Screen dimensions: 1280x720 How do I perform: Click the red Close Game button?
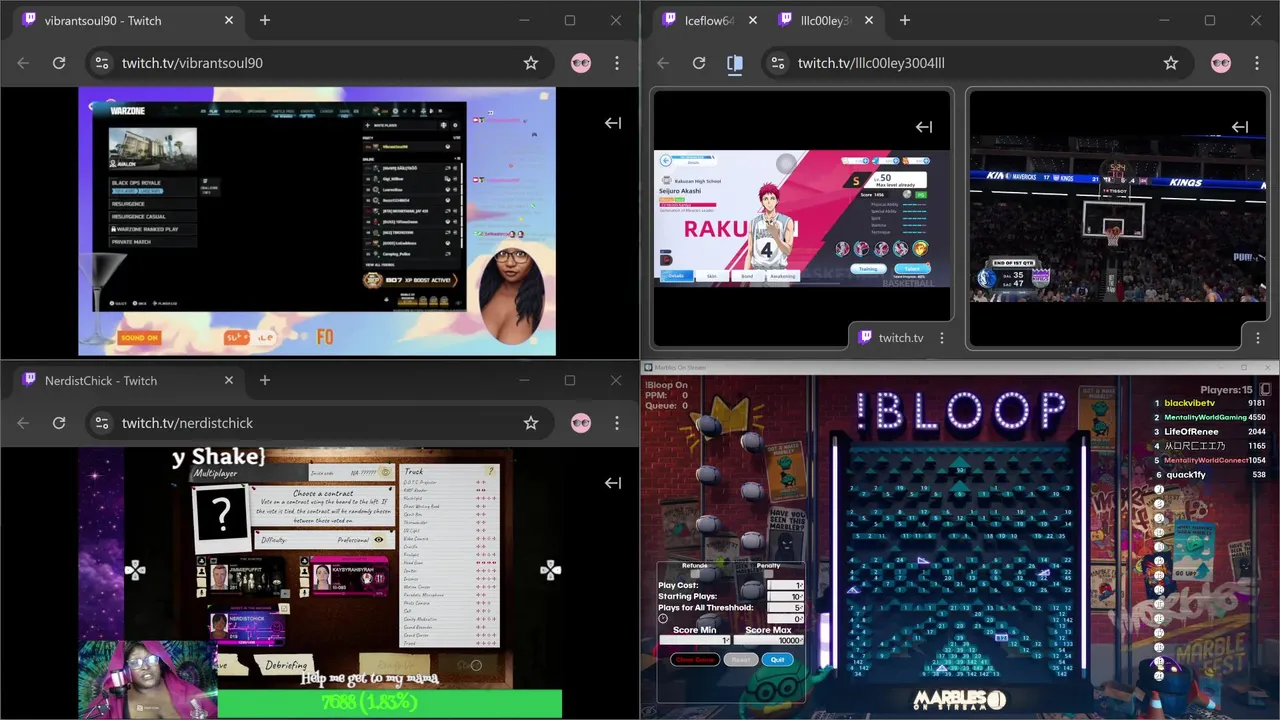695,660
